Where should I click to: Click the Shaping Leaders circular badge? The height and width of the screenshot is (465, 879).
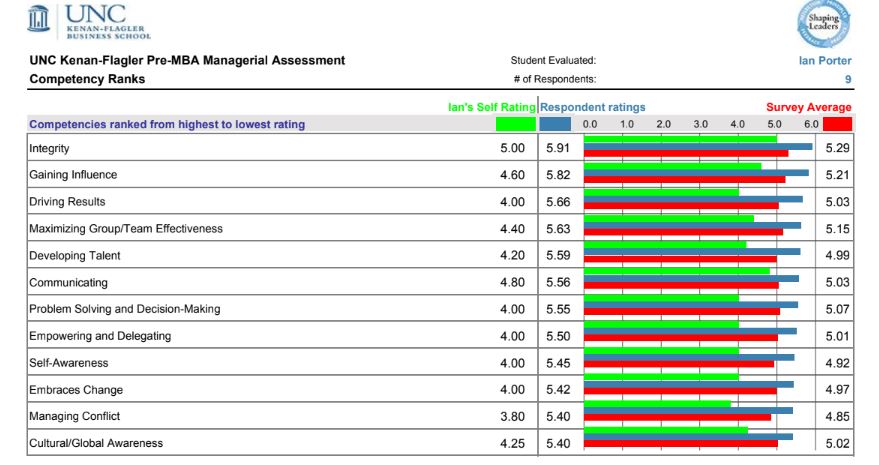[x=824, y=24]
